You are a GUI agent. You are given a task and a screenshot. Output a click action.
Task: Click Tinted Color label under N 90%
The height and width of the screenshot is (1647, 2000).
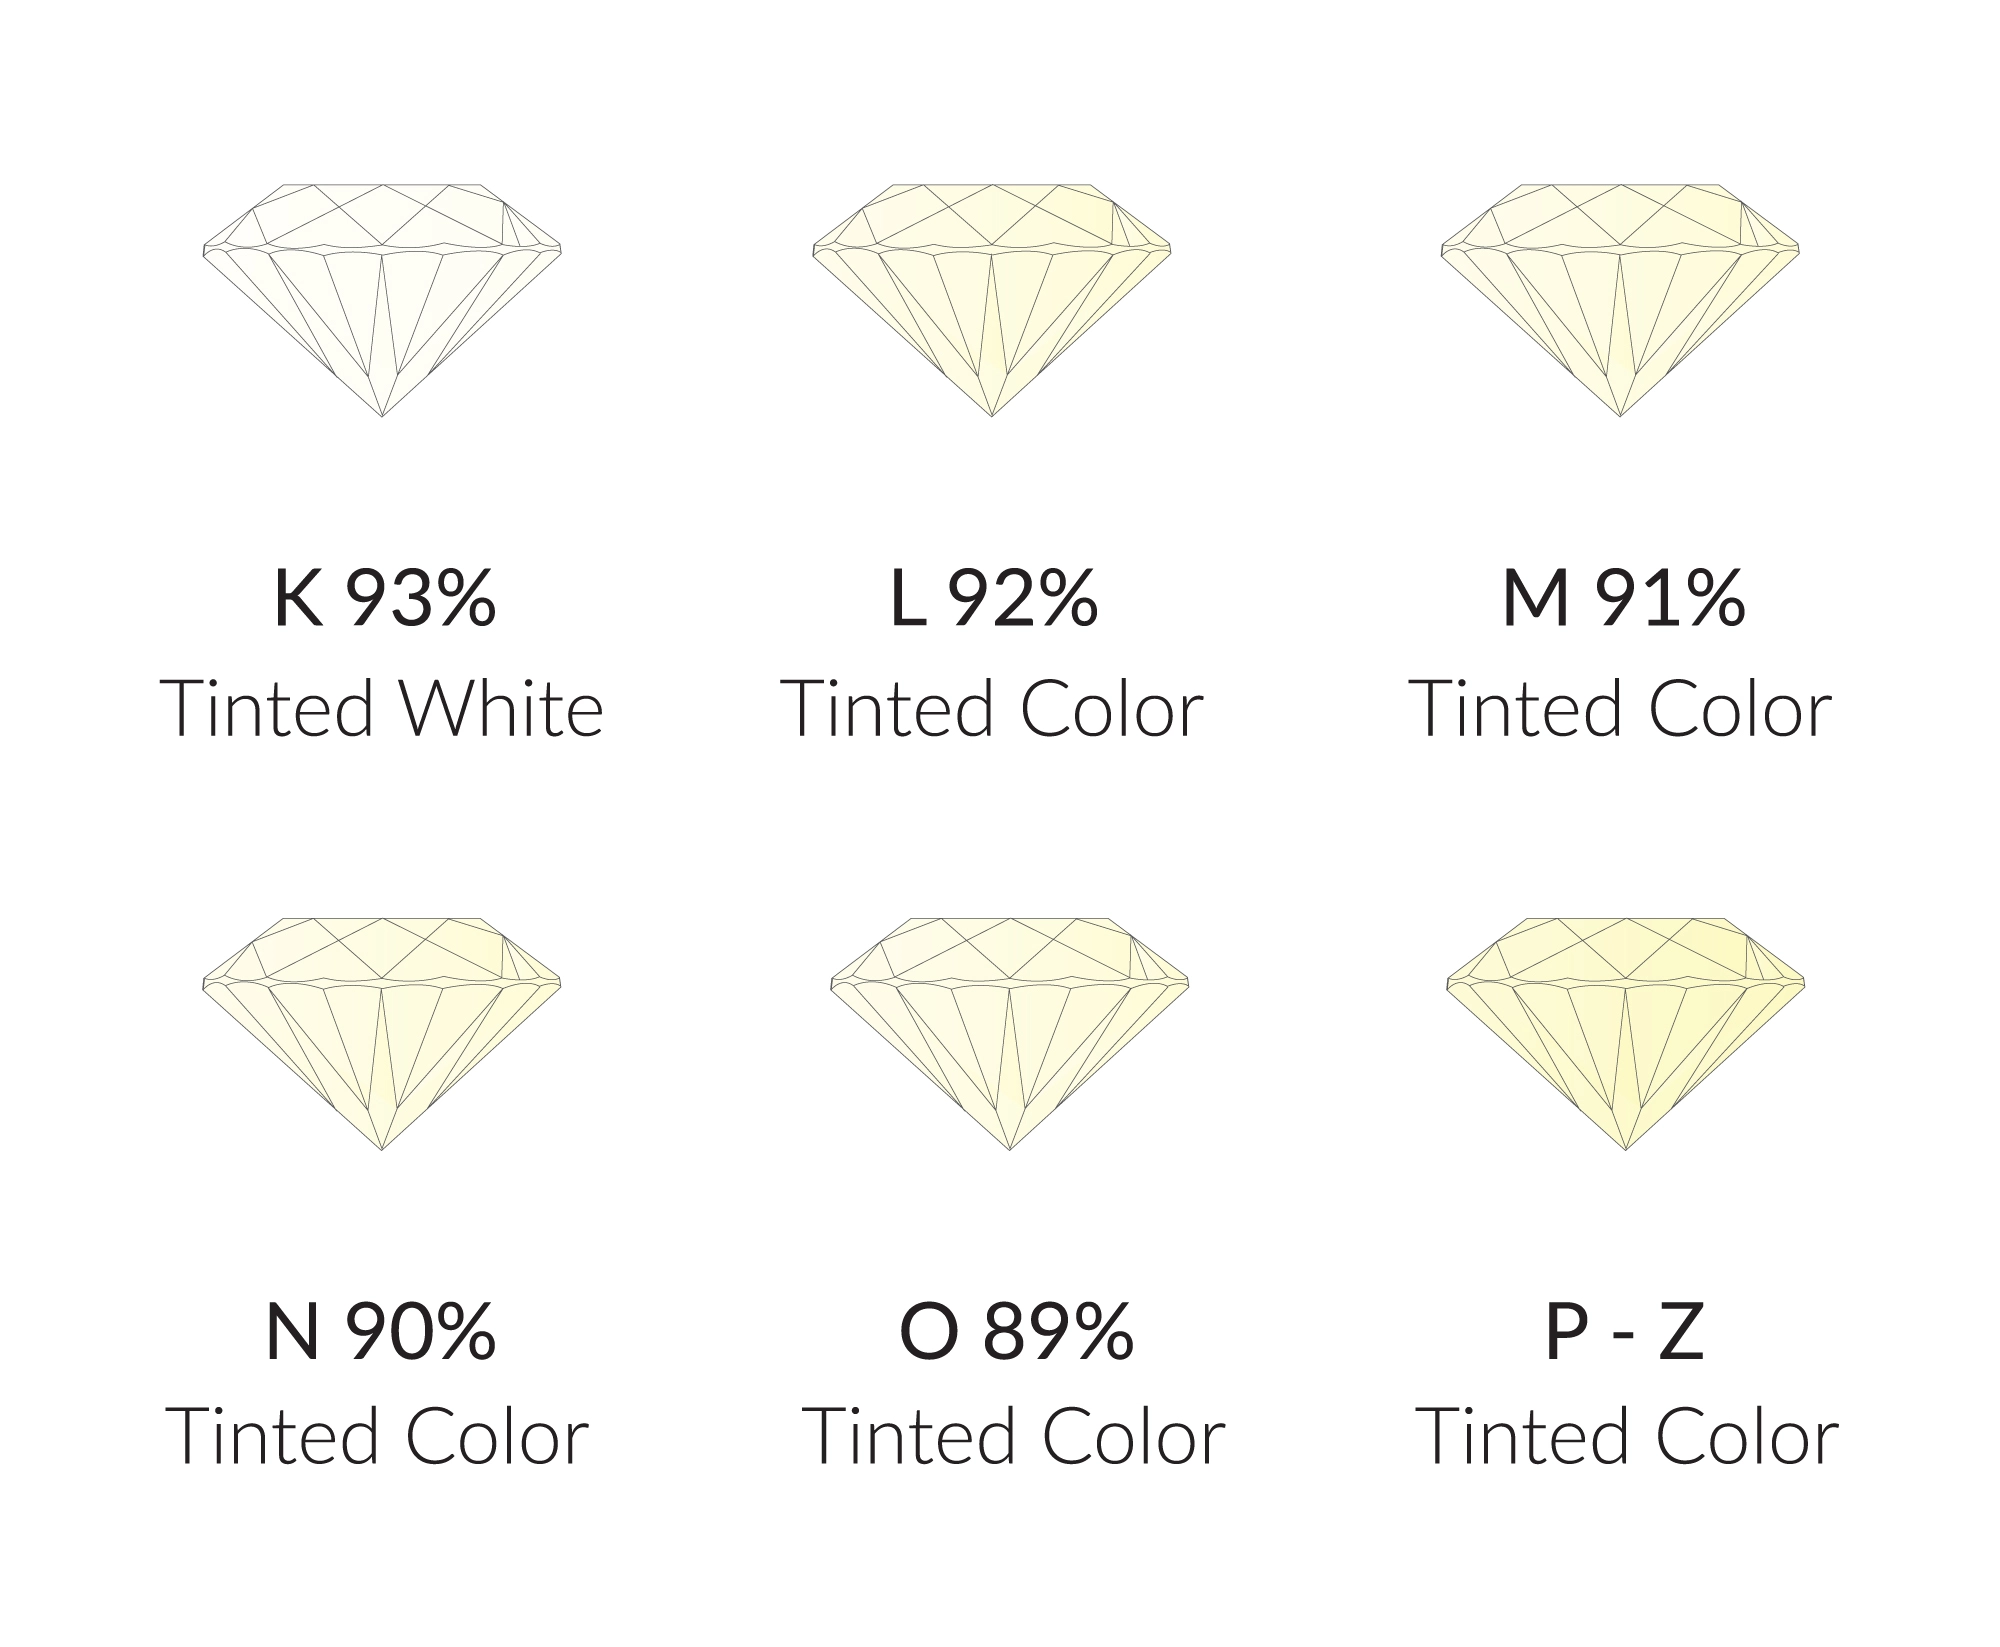coord(381,1436)
